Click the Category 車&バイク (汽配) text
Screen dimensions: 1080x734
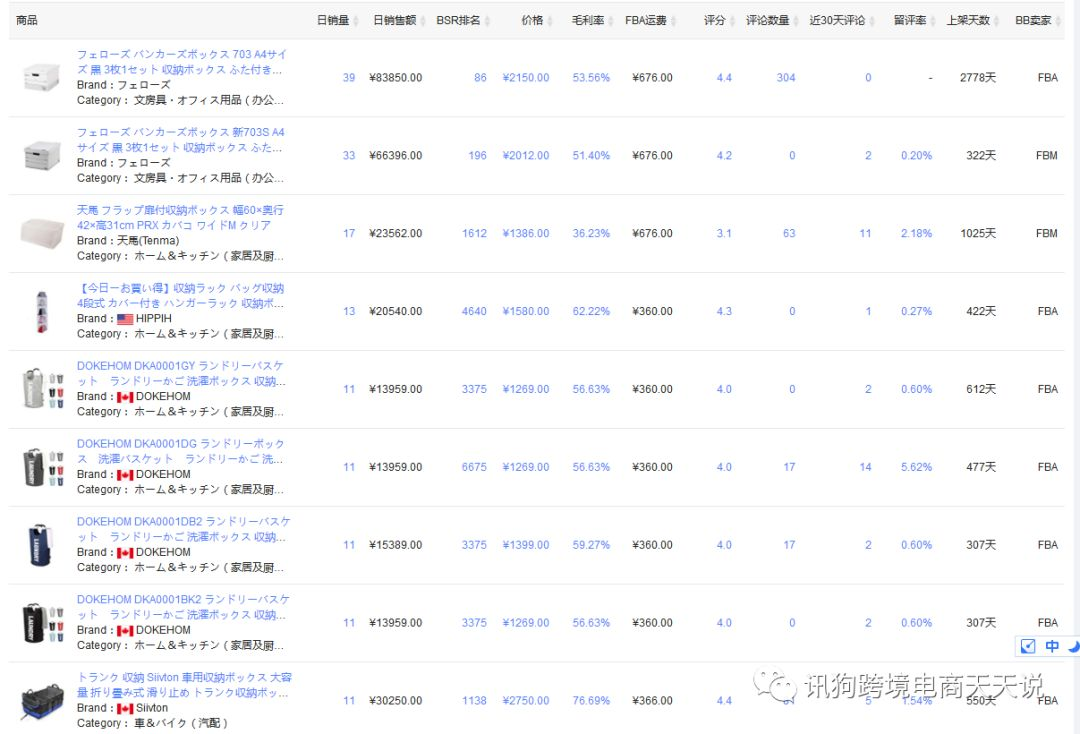[x=152, y=723]
